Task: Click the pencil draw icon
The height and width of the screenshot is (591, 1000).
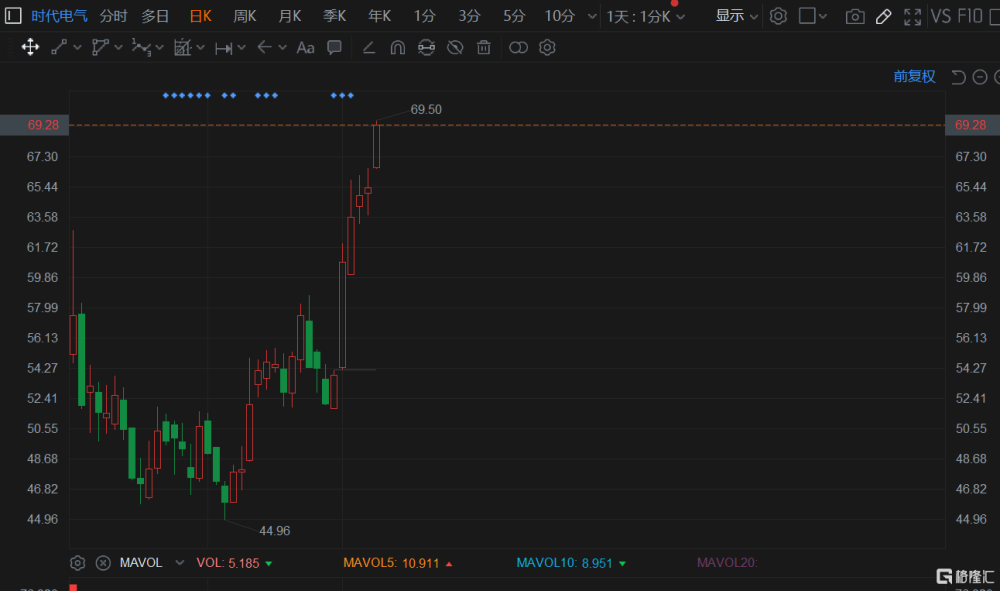Action: (x=883, y=17)
